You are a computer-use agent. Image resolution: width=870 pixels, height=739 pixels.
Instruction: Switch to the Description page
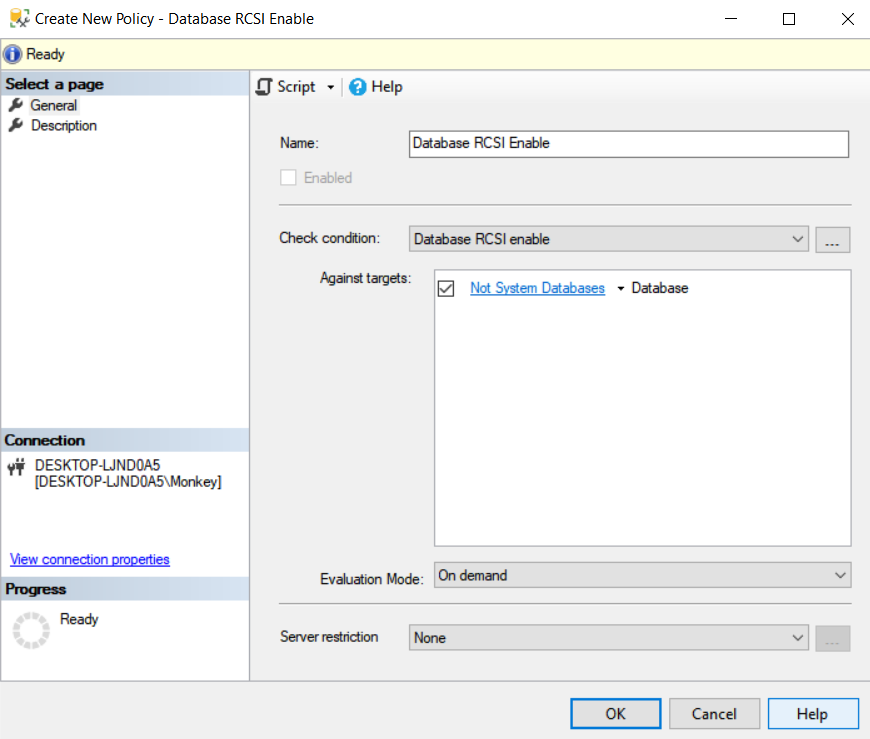(64, 125)
